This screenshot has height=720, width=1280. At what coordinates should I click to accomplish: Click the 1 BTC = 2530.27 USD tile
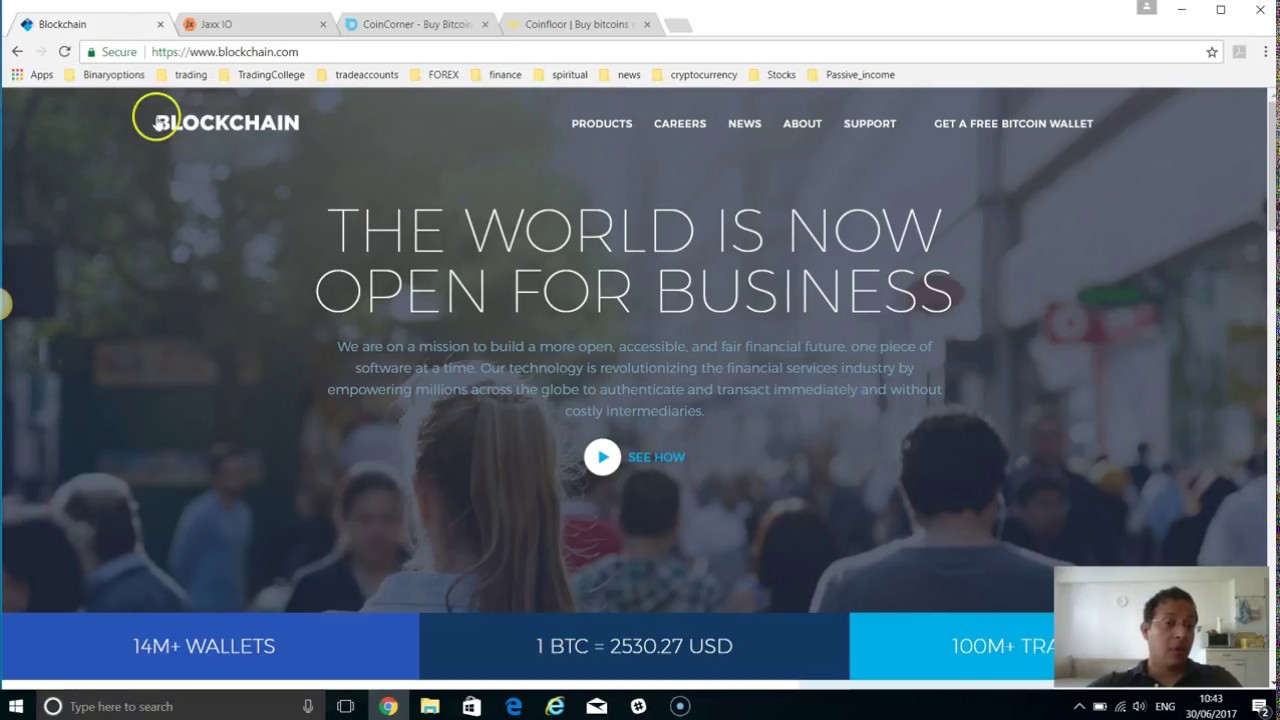coord(634,646)
